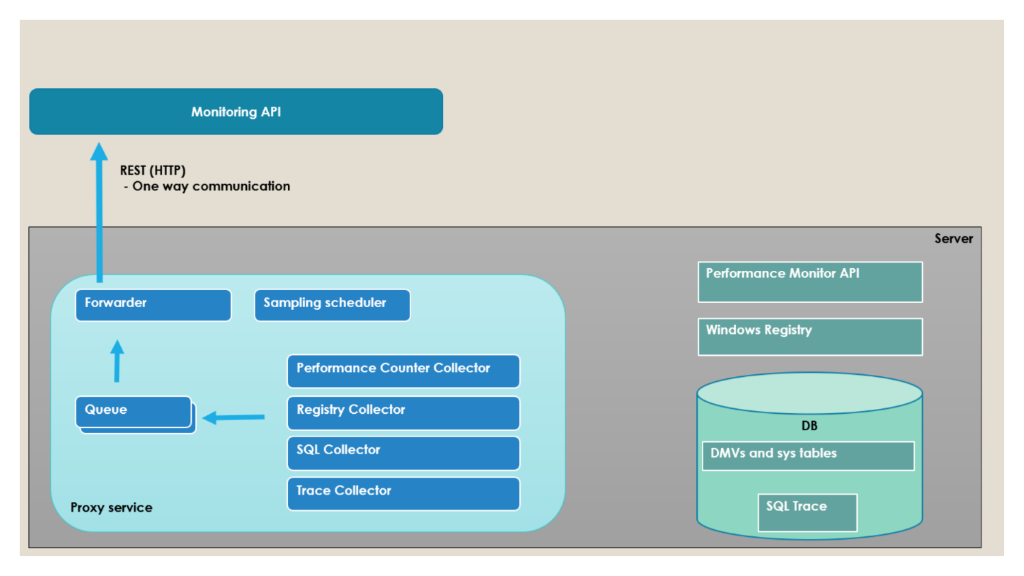Screen dimensions: 1024x576
Task: Select the Proxy service label
Action: (x=111, y=508)
